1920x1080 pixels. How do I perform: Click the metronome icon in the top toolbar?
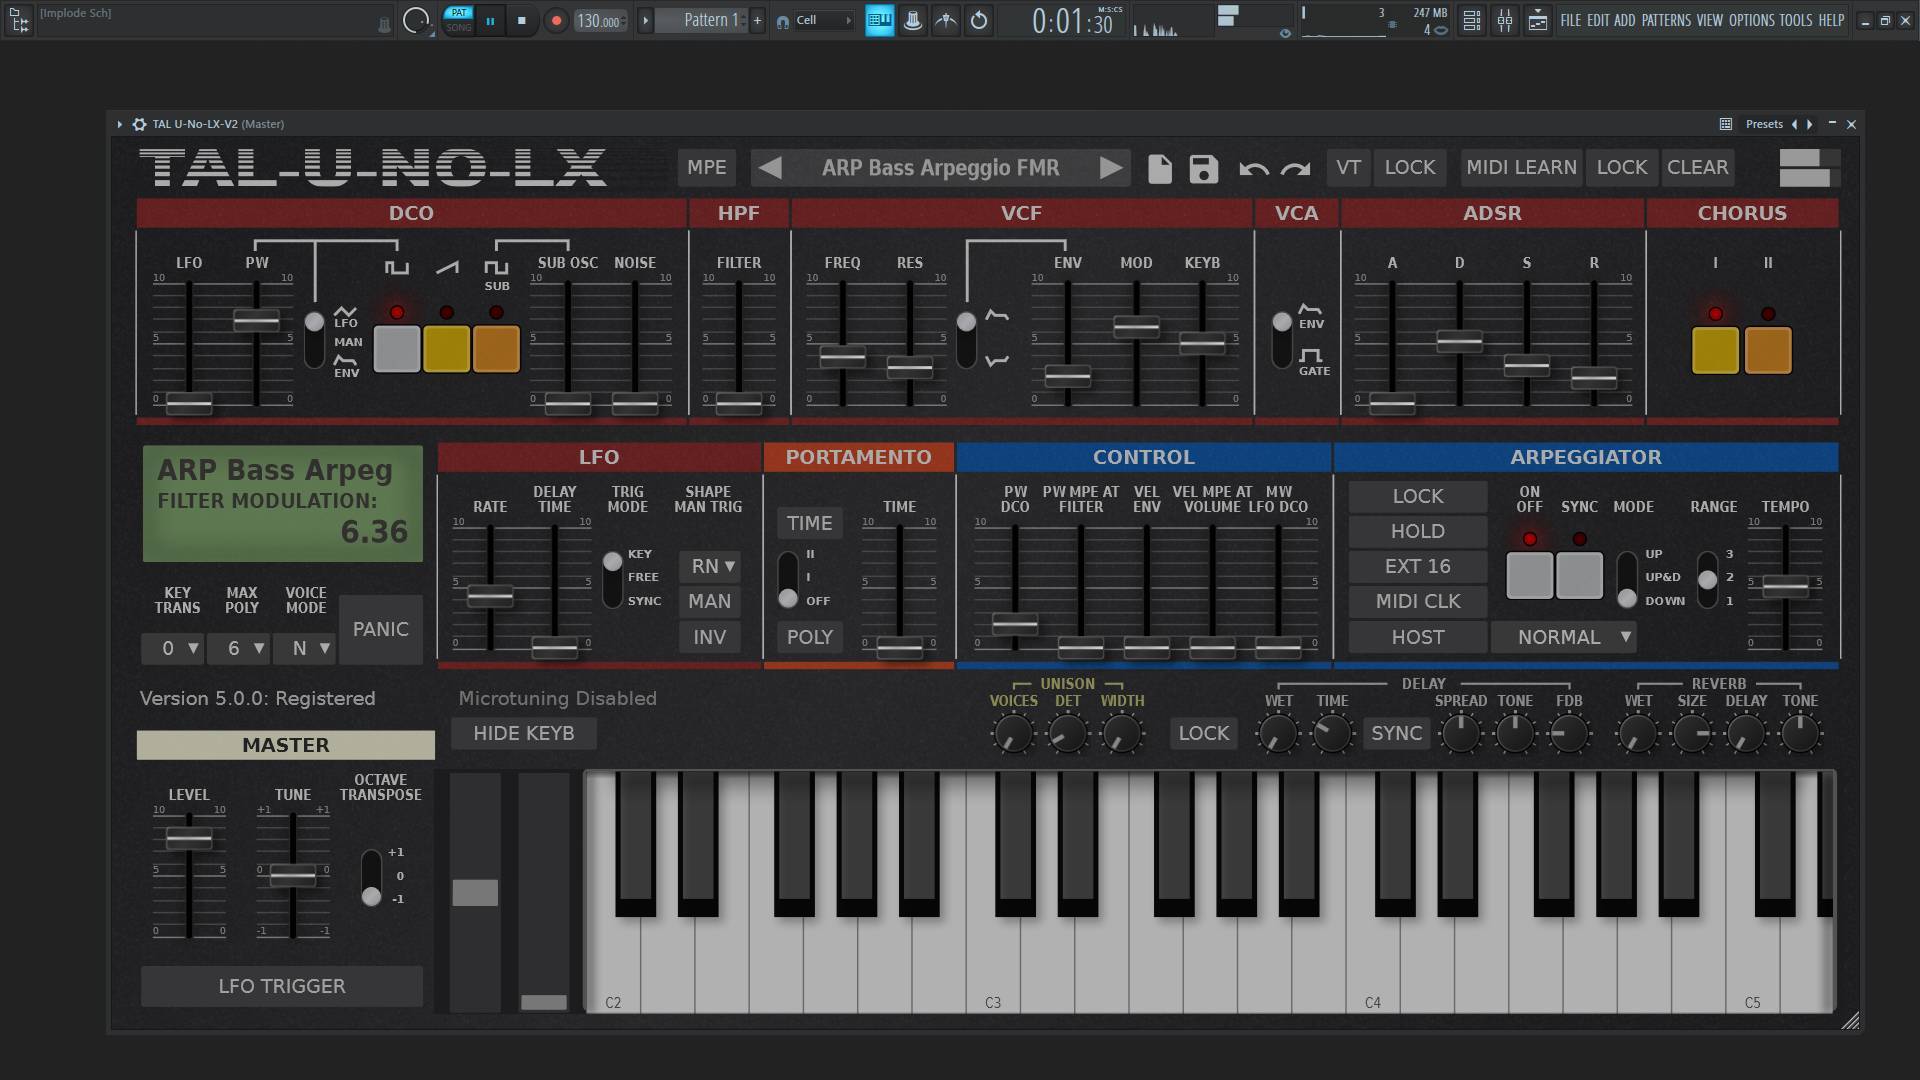coord(912,20)
